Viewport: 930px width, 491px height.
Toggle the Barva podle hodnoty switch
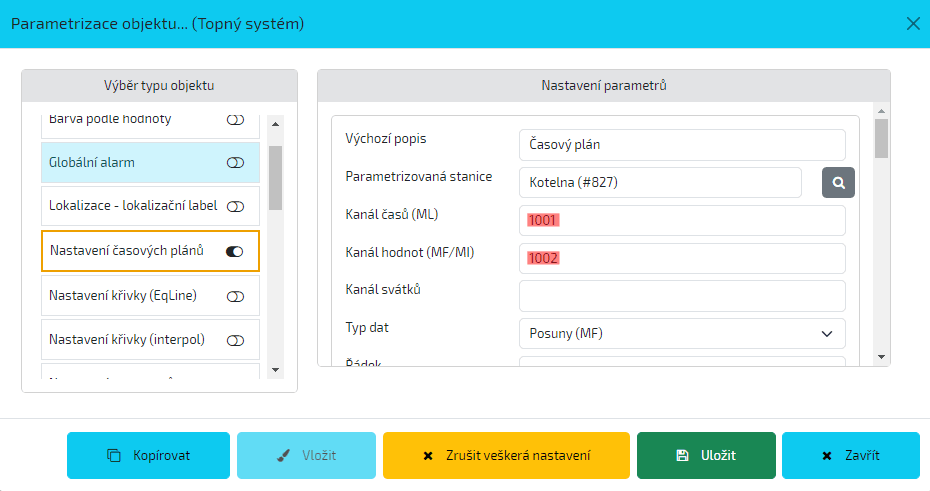[x=235, y=119]
